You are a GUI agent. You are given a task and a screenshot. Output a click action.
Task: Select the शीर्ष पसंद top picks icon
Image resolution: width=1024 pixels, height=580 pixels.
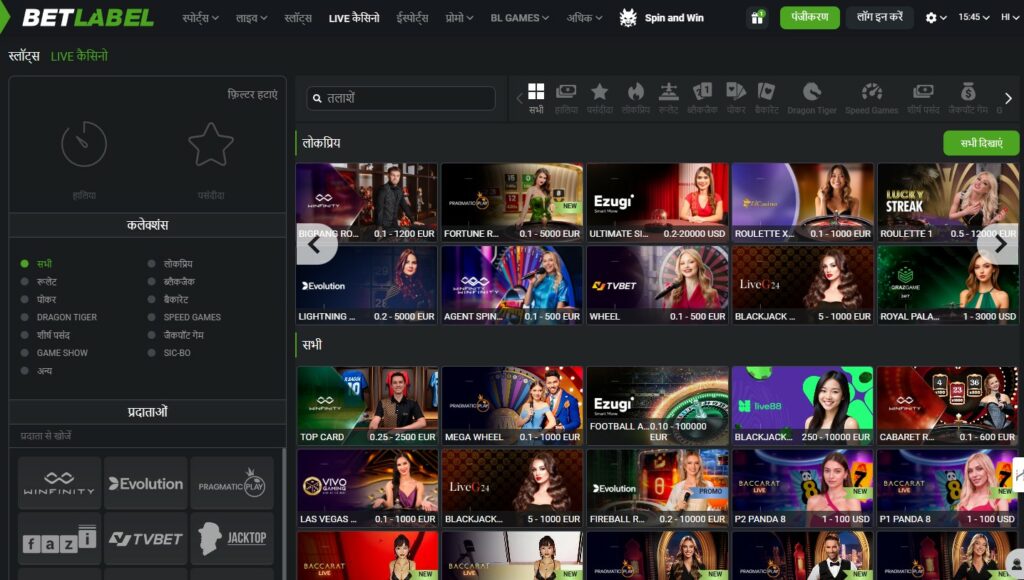pyautogui.click(x=923, y=99)
